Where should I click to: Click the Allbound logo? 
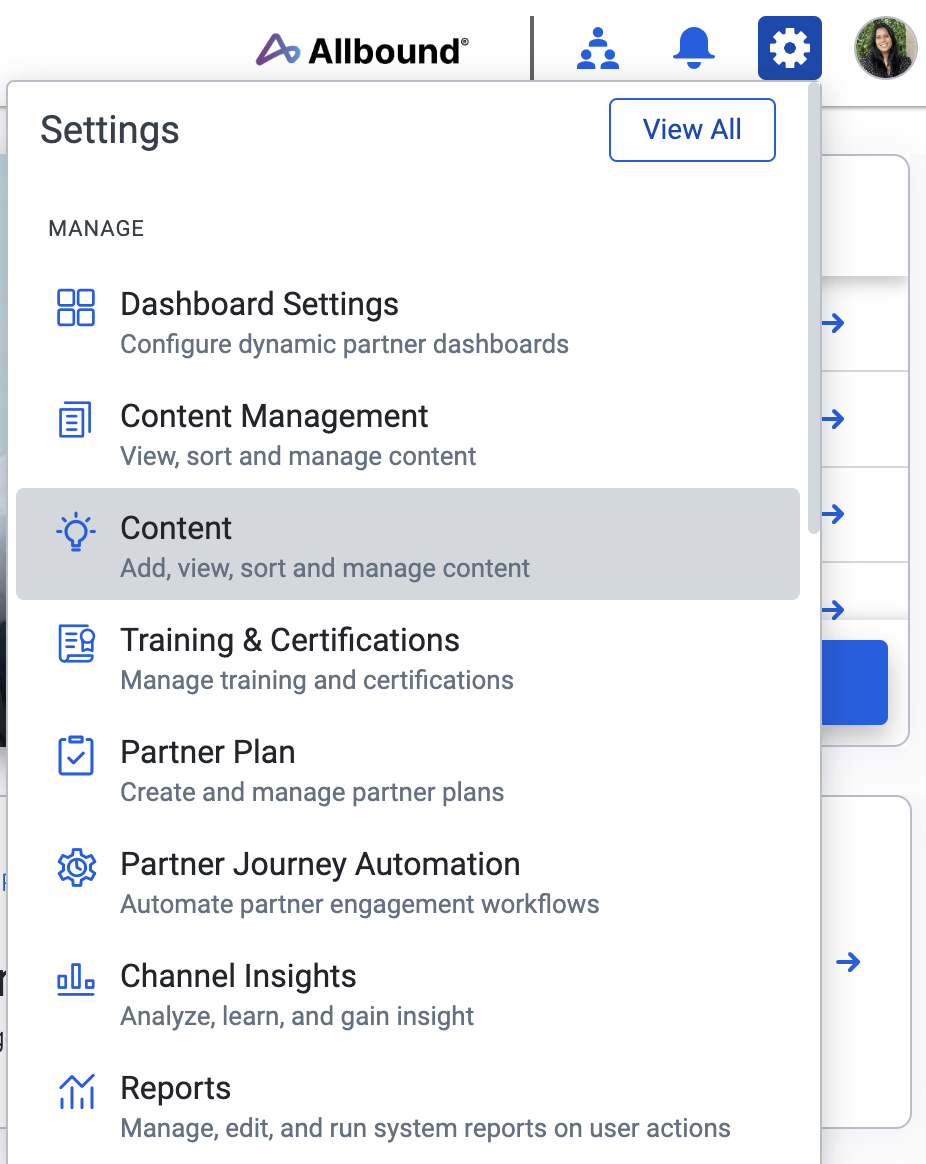[x=362, y=49]
